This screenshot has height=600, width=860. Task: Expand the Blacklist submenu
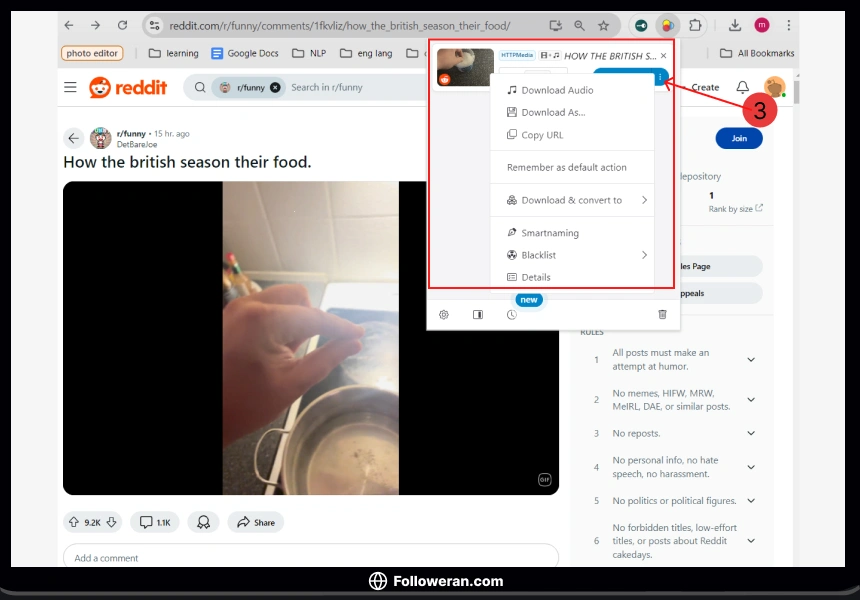point(644,255)
